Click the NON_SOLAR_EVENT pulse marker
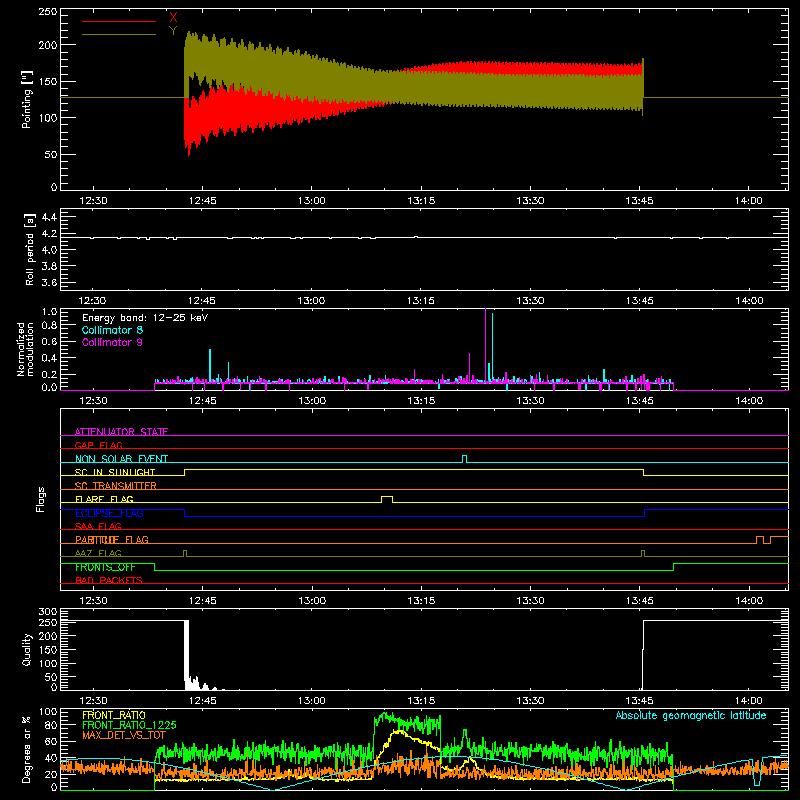The height and width of the screenshot is (800, 800). click(x=464, y=459)
